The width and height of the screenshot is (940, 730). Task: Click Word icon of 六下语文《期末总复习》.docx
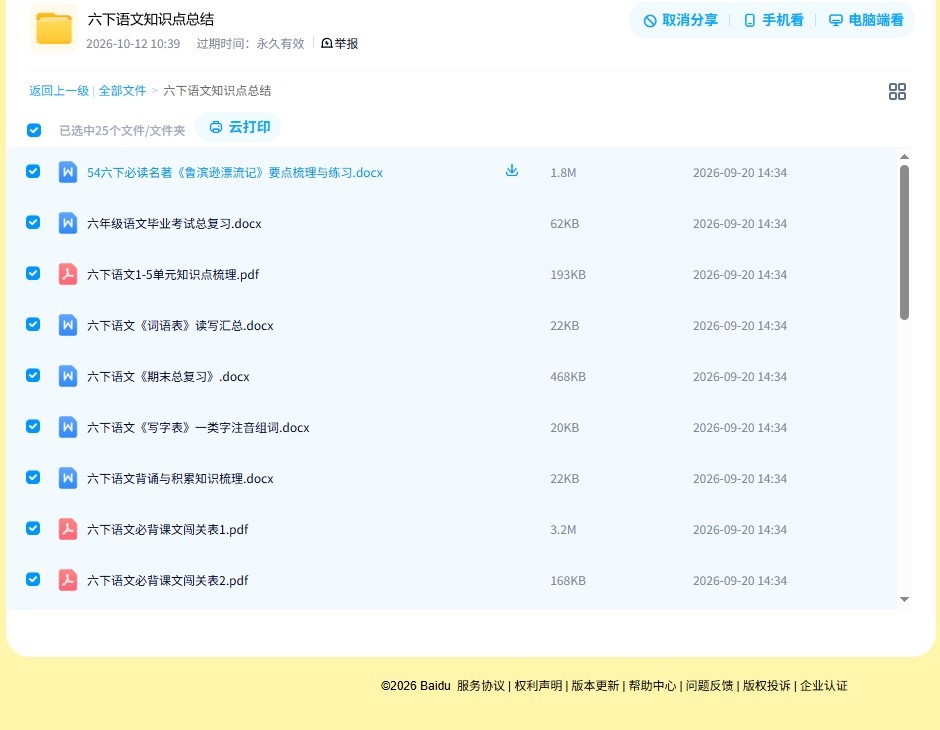pyautogui.click(x=68, y=376)
